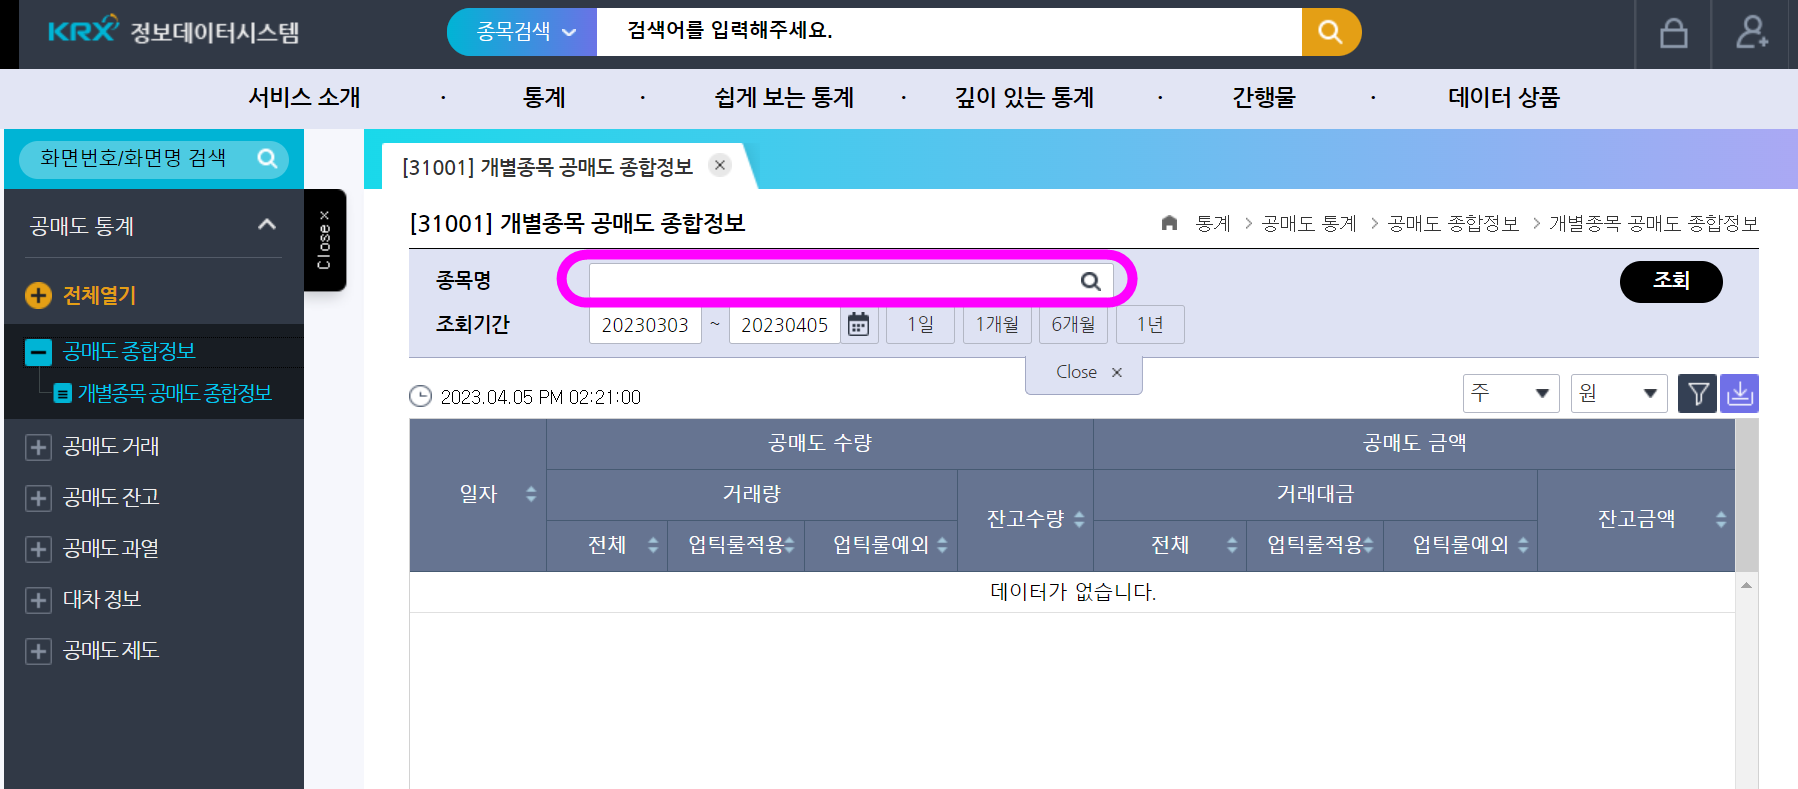
Task: Click the 데이터가 없습니다. message row
Action: pyautogui.click(x=1072, y=592)
